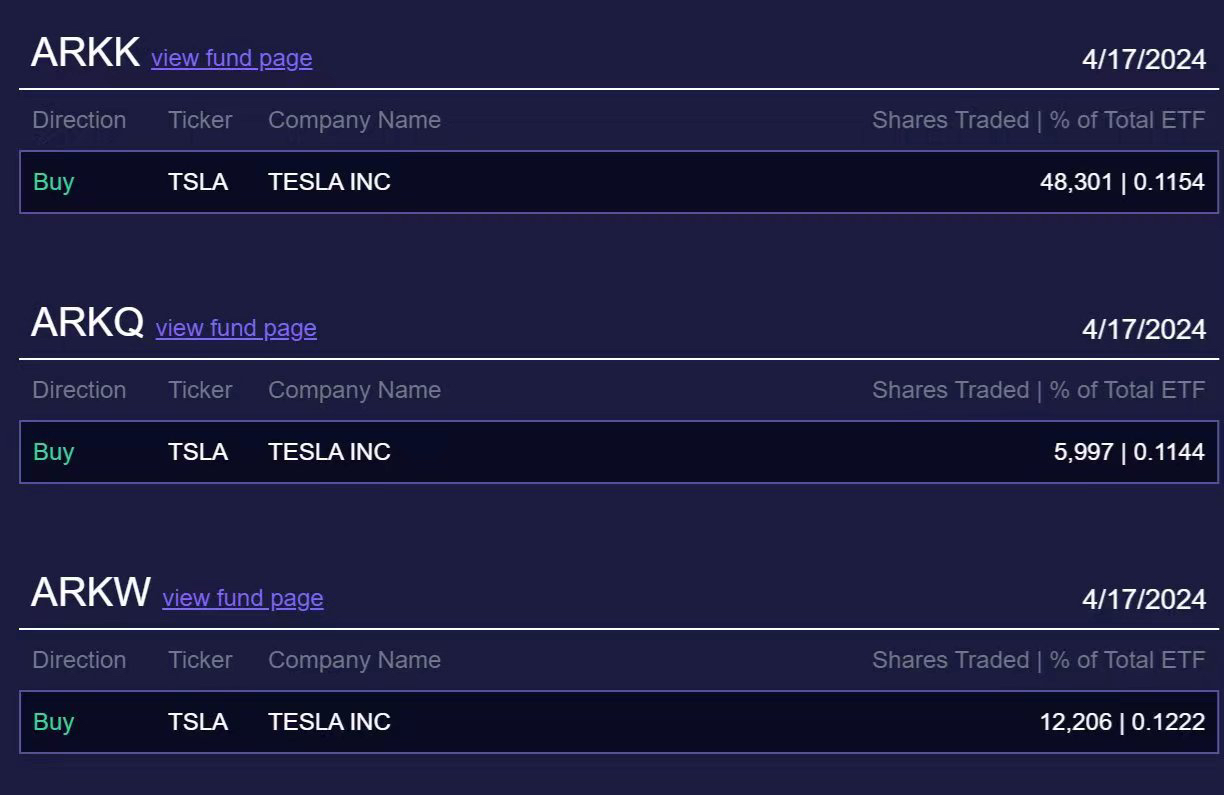
Task: Click TESLA INC company name in ARKK row
Action: tap(329, 182)
